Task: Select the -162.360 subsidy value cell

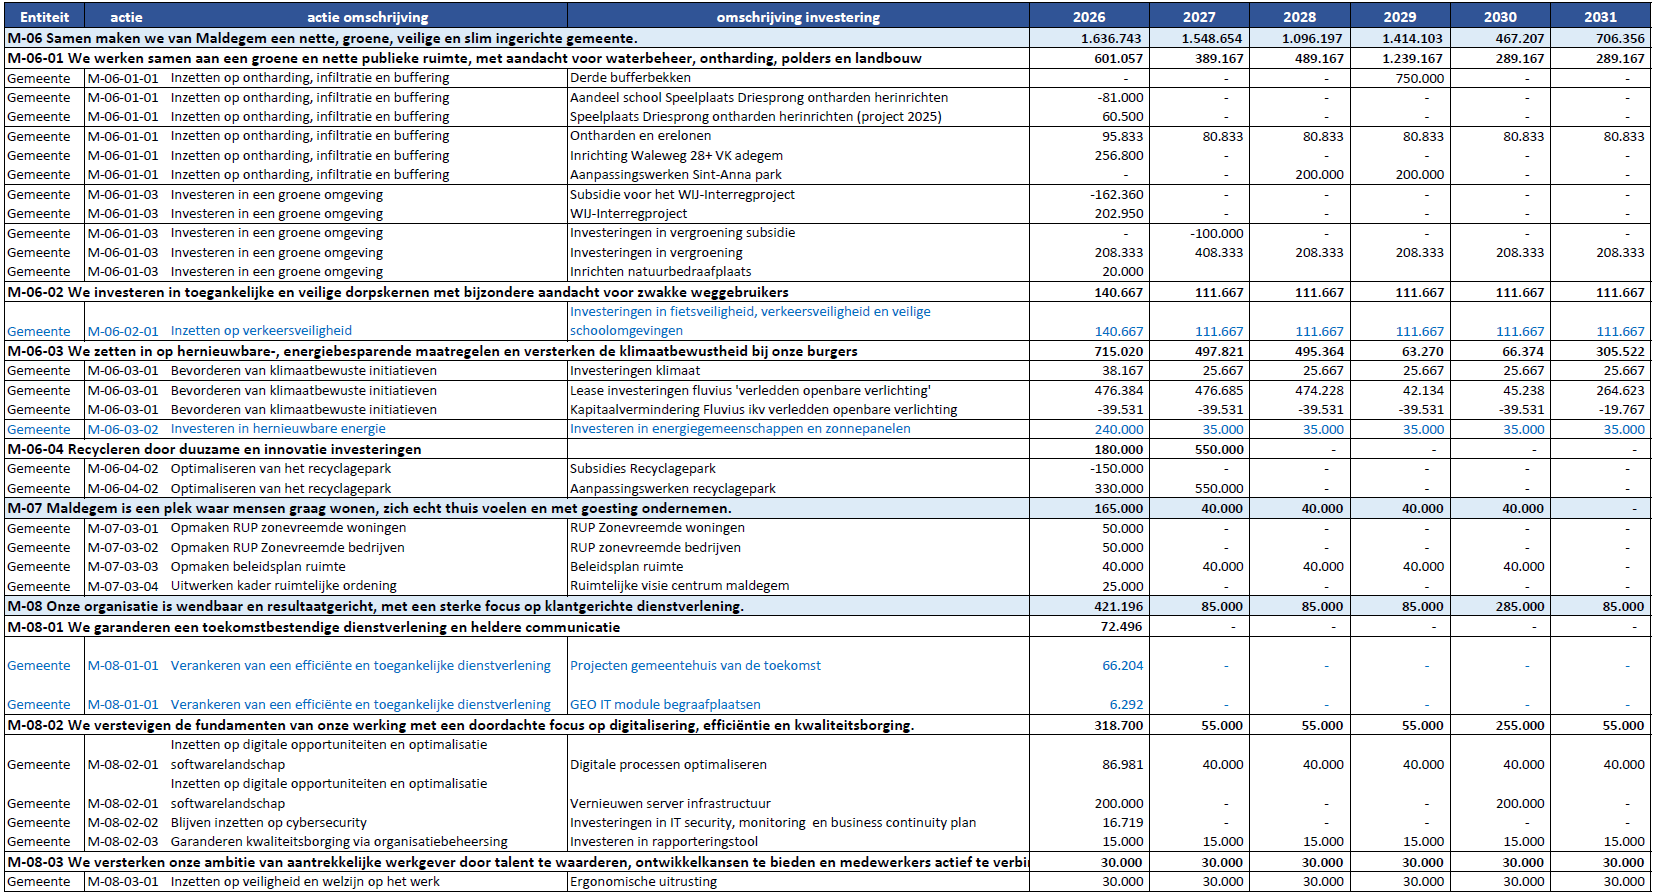Action: click(1117, 195)
